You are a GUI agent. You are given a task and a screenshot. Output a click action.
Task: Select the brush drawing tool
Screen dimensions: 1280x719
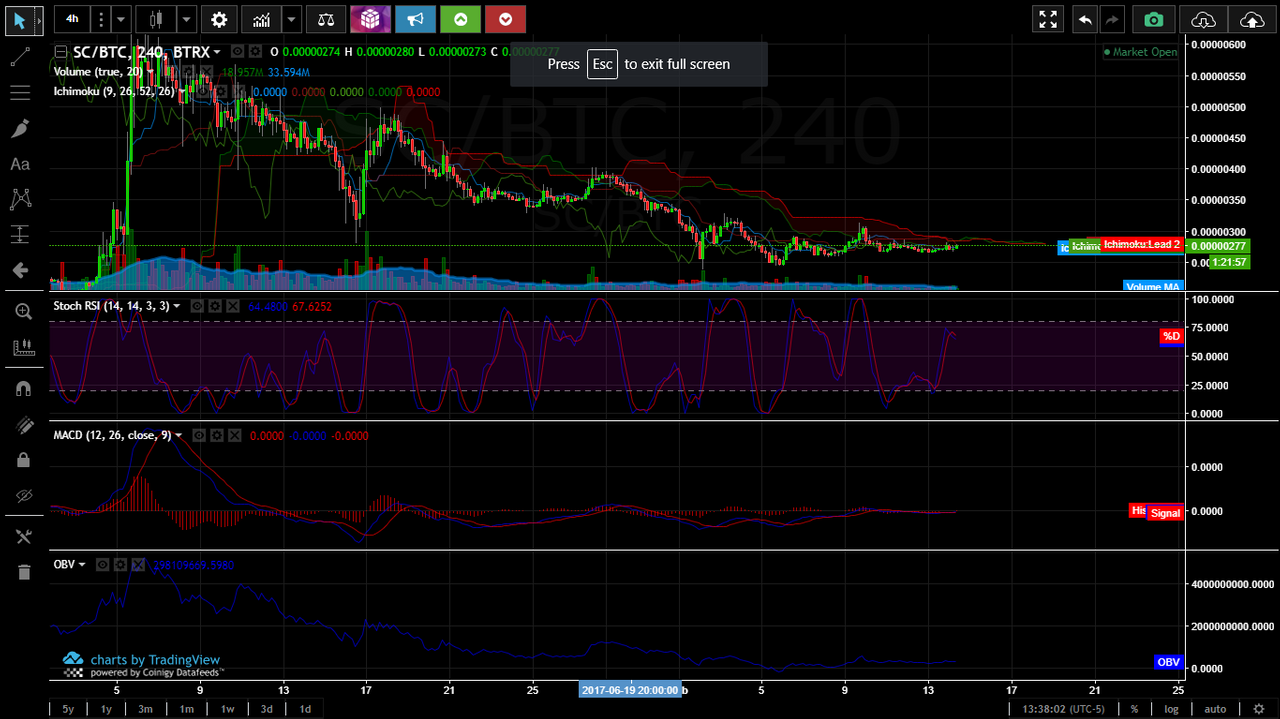click(20, 128)
